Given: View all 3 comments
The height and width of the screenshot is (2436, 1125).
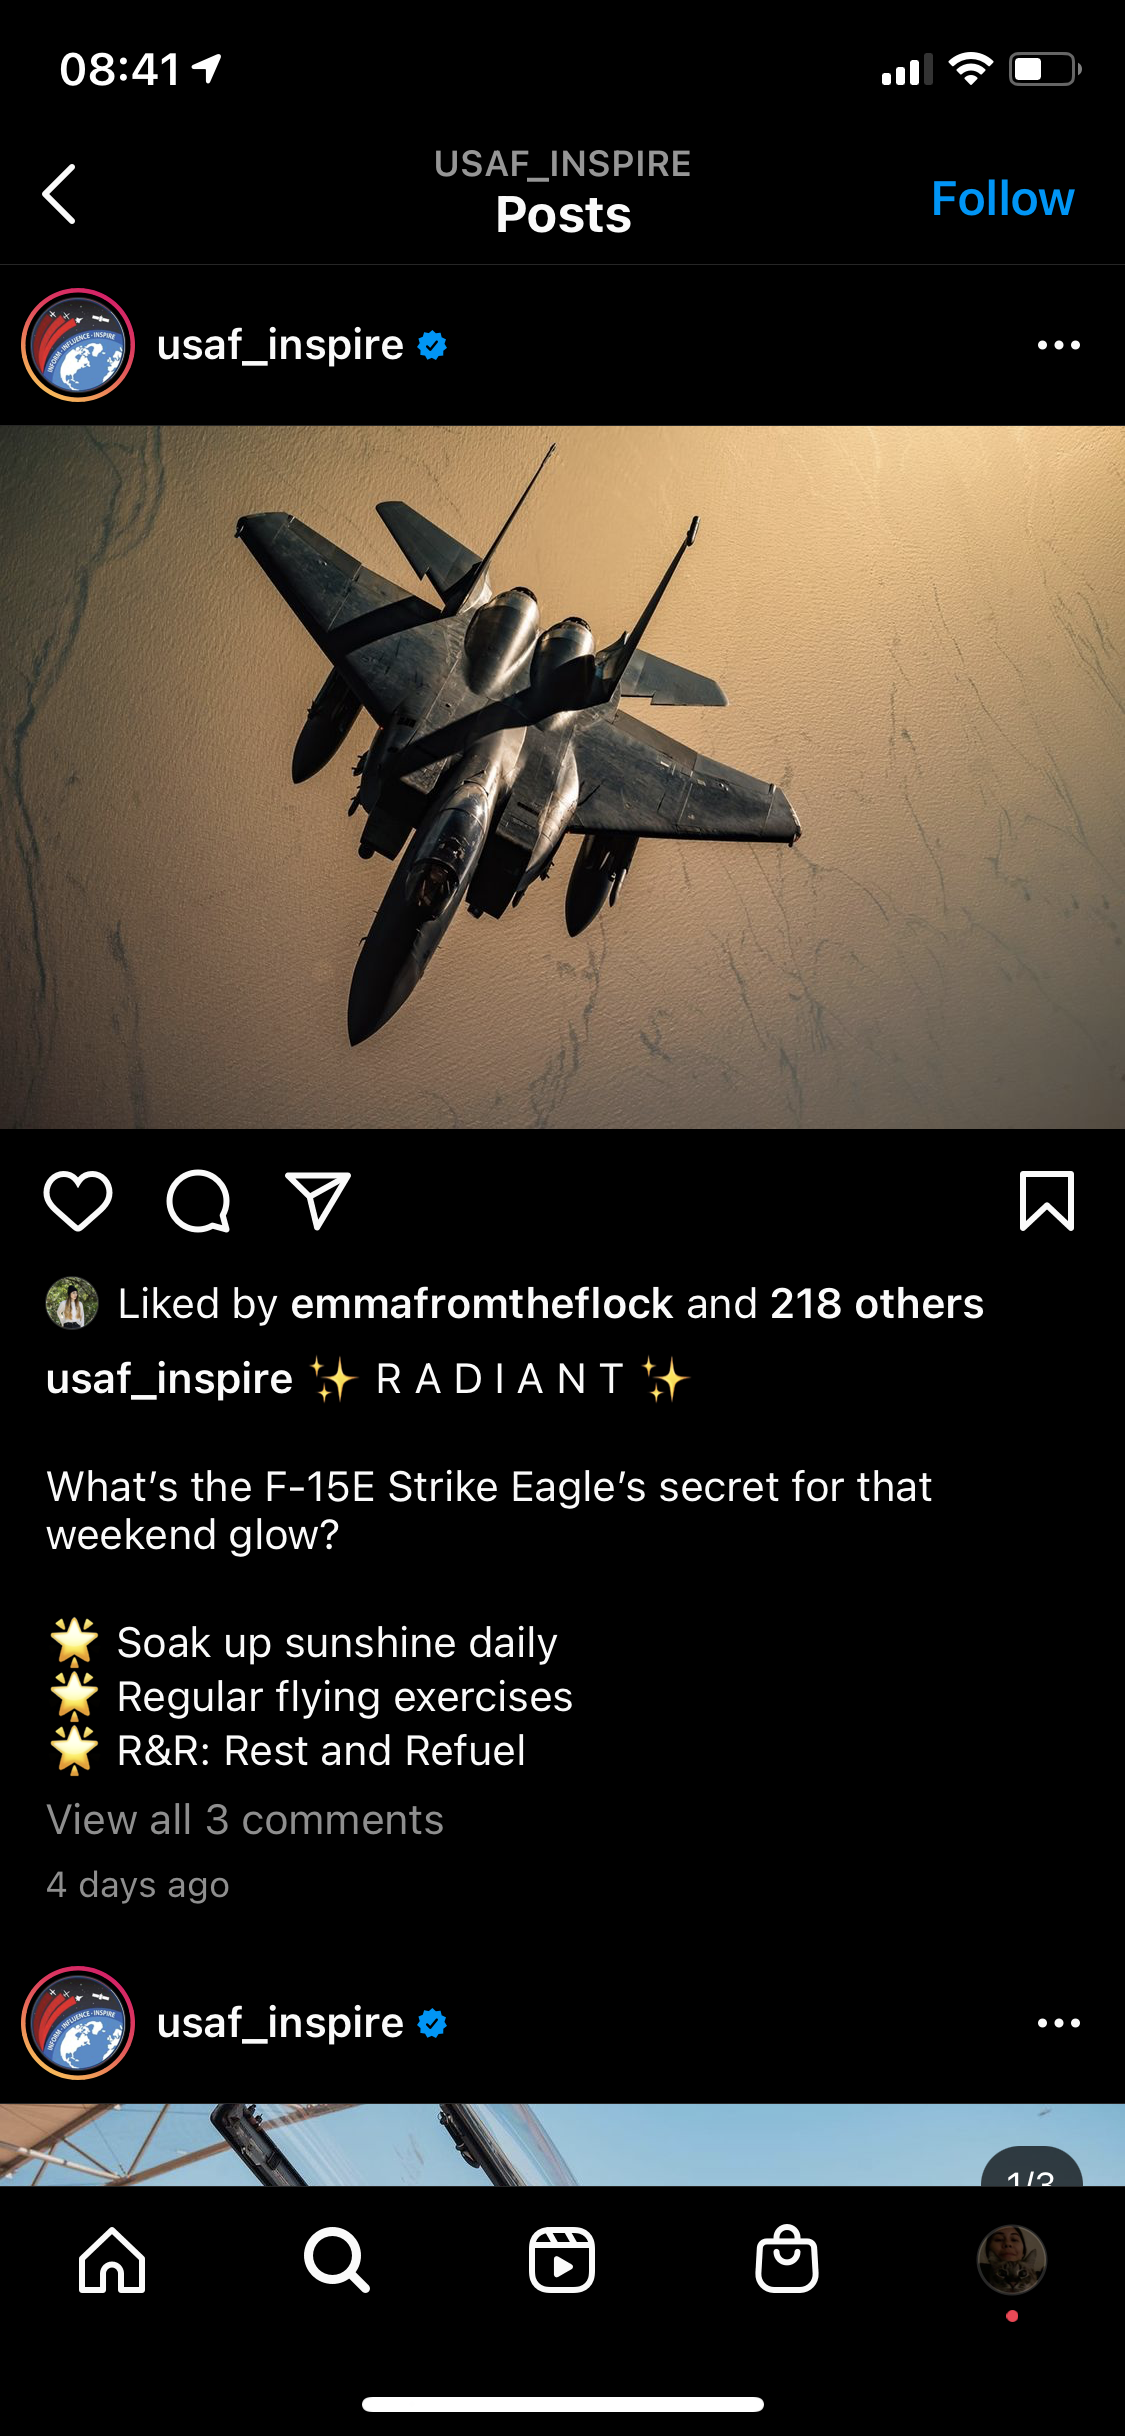Looking at the screenshot, I should click(245, 1820).
